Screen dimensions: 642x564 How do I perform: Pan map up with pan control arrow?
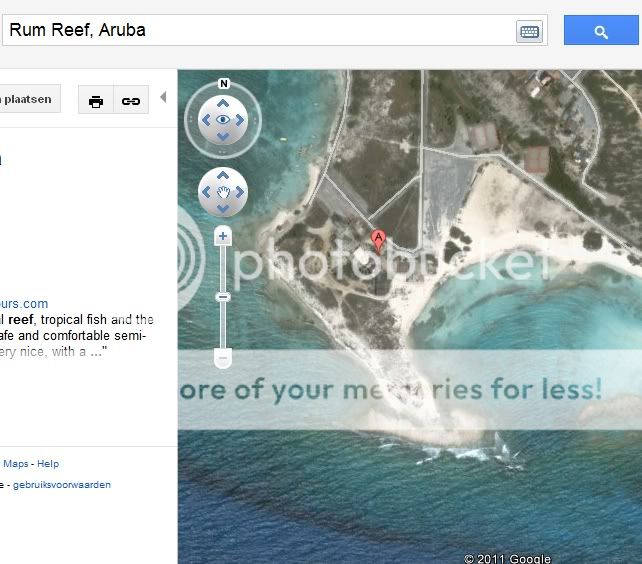click(223, 176)
